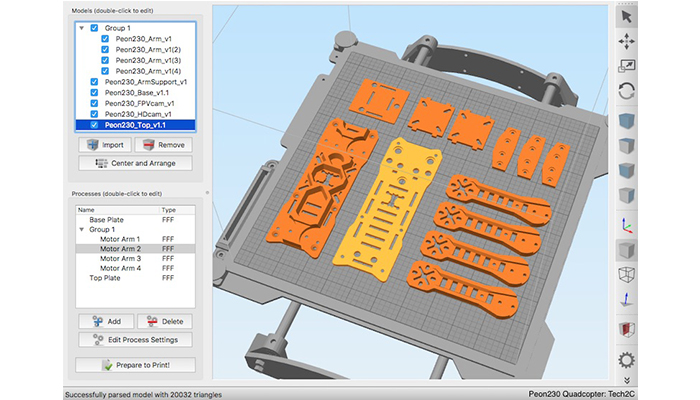
Task: Uncheck Peon230_HDcam_v1 checkbox
Action: pos(94,114)
